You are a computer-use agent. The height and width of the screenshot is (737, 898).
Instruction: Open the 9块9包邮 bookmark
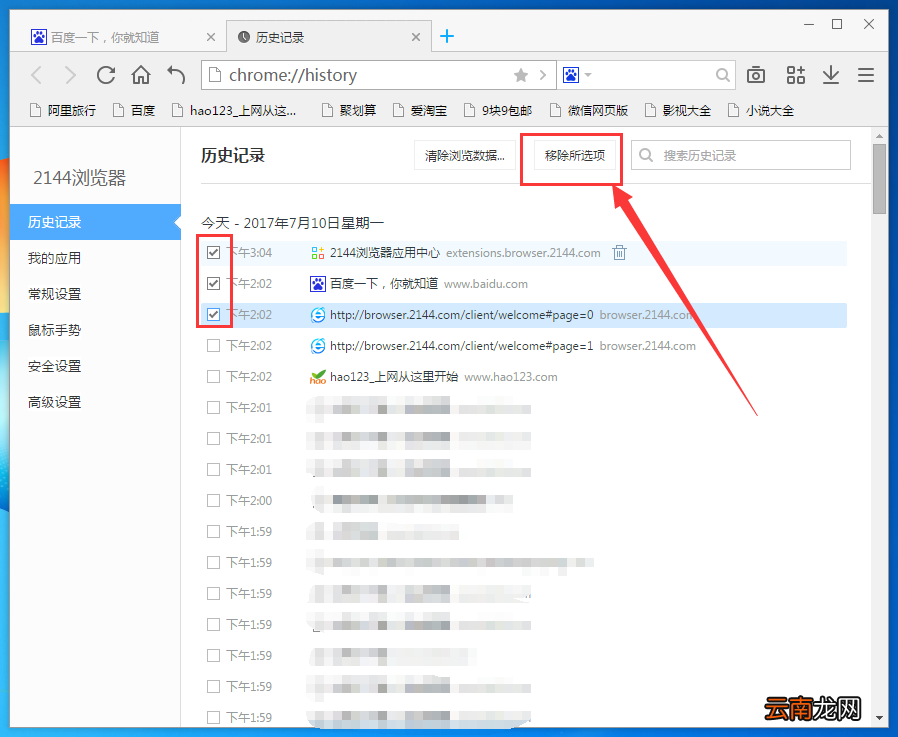tap(498, 111)
